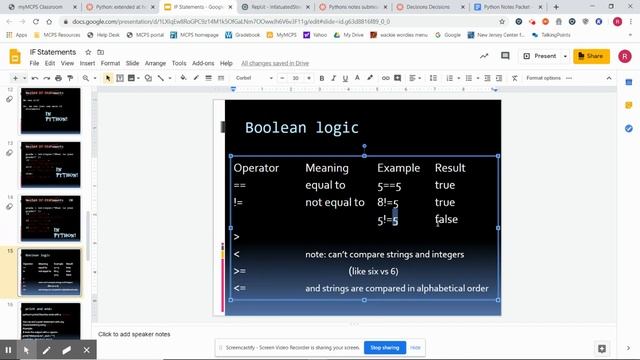Toggle italic formatting
The width and height of the screenshot is (640, 360).
(333, 78)
